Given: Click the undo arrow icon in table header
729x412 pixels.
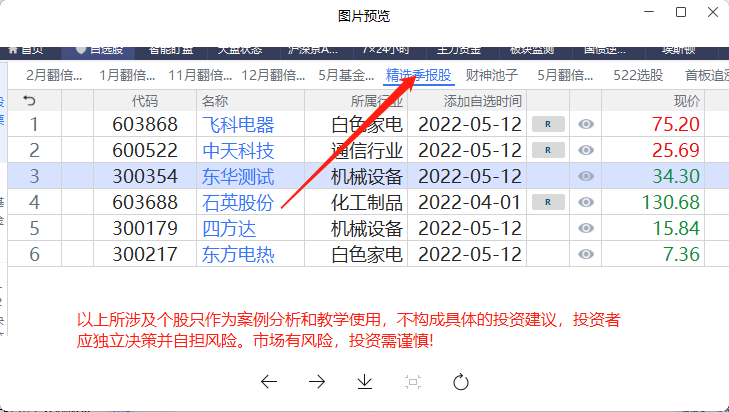Looking at the screenshot, I should point(29,100).
